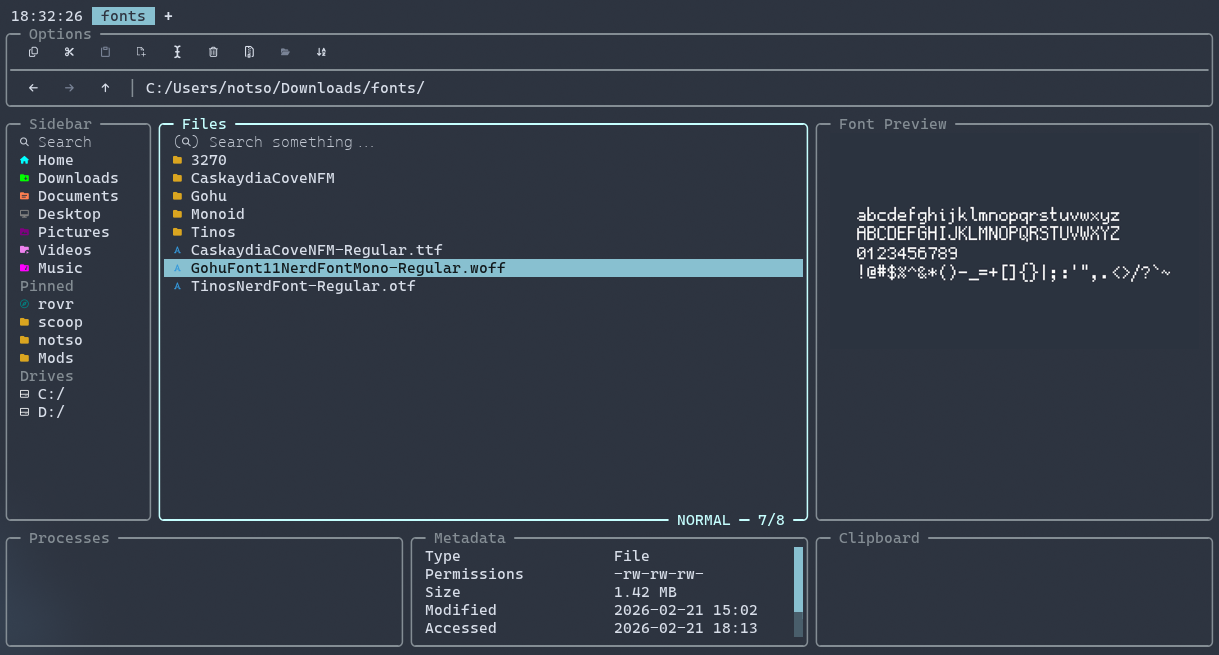
Task: Click the Rename cursor icon
Action: (177, 52)
